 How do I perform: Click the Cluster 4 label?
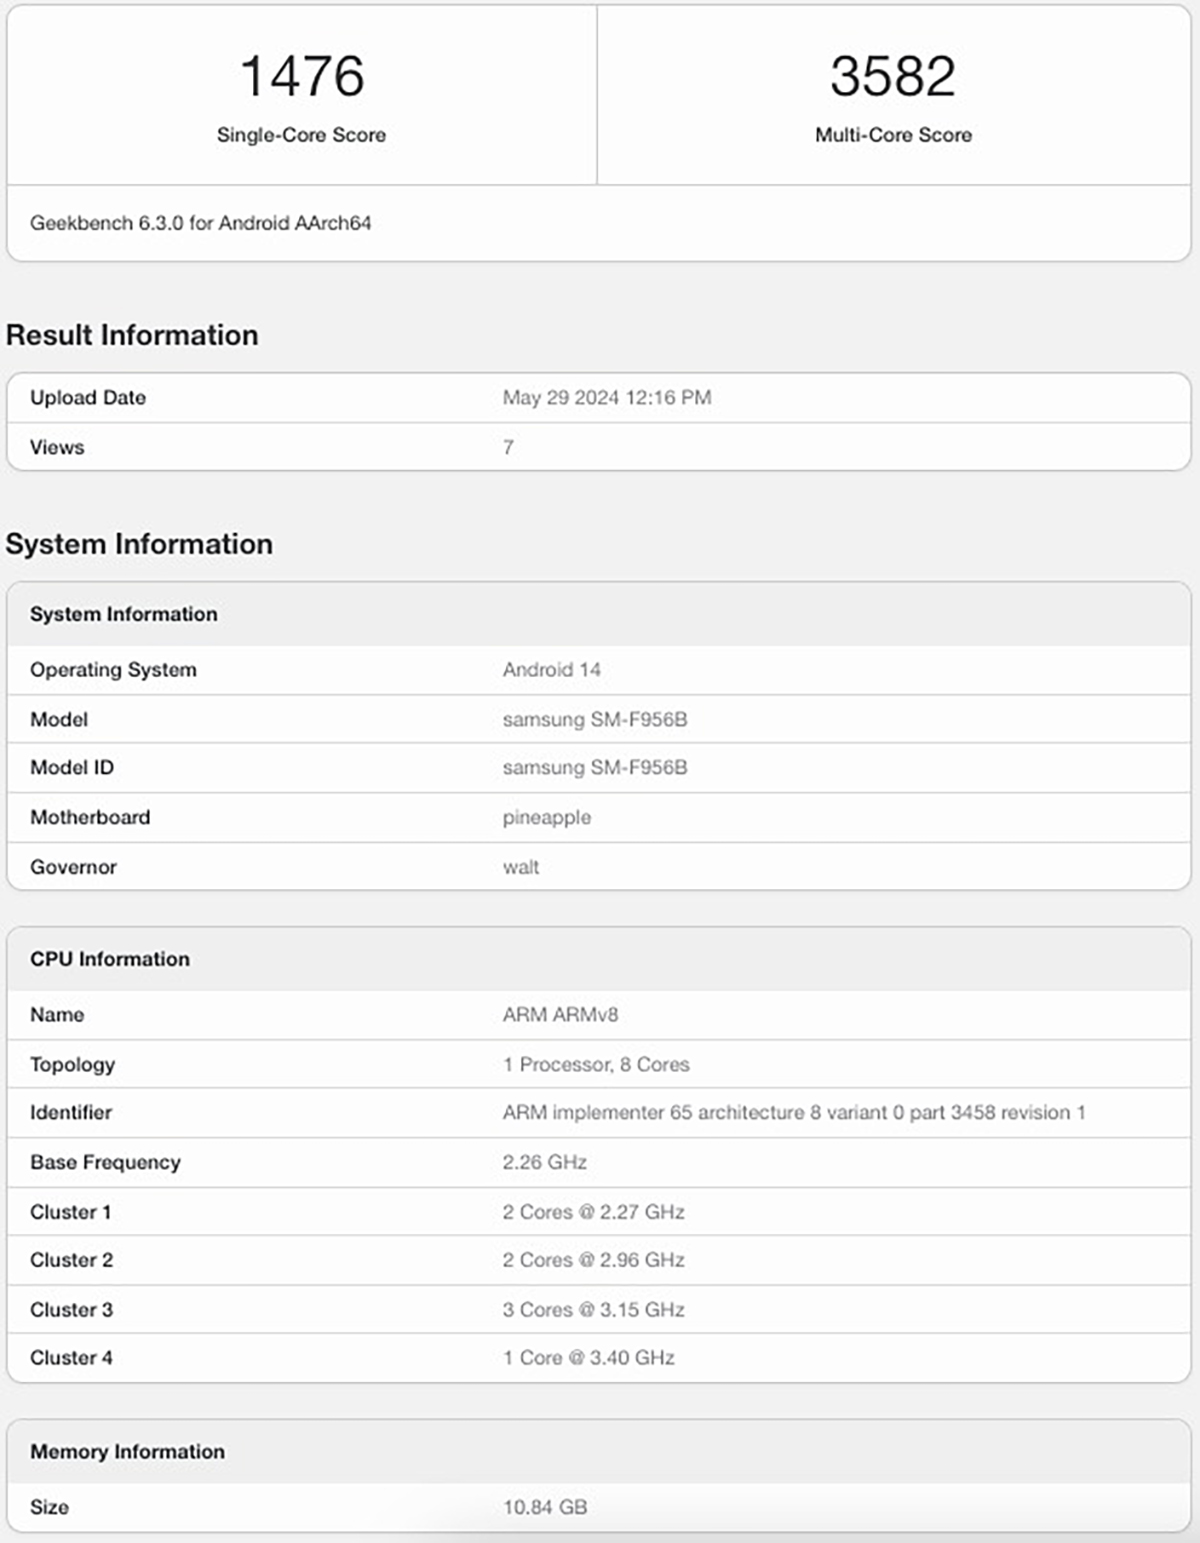(71, 1359)
